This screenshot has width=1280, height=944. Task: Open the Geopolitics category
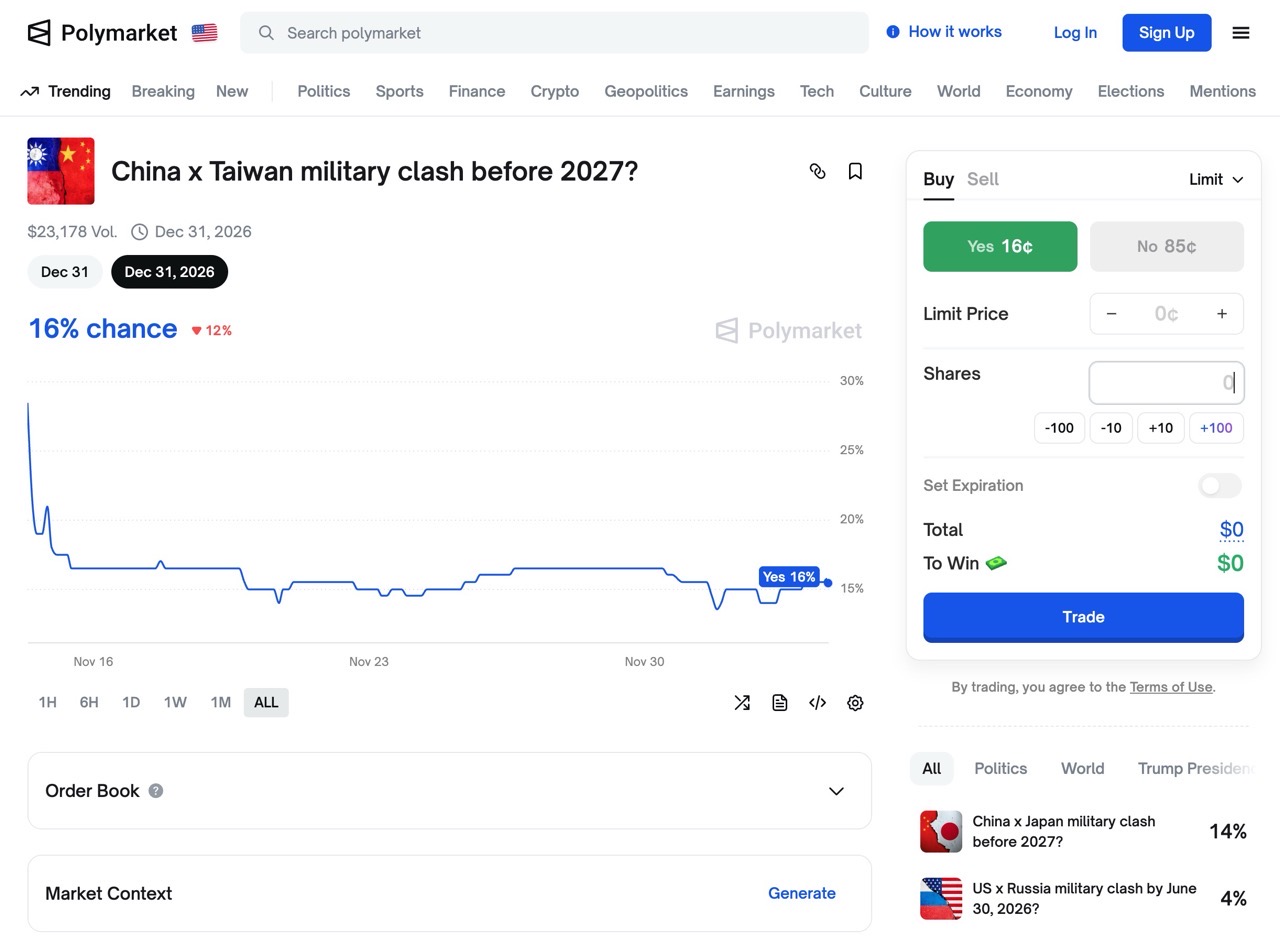[646, 91]
